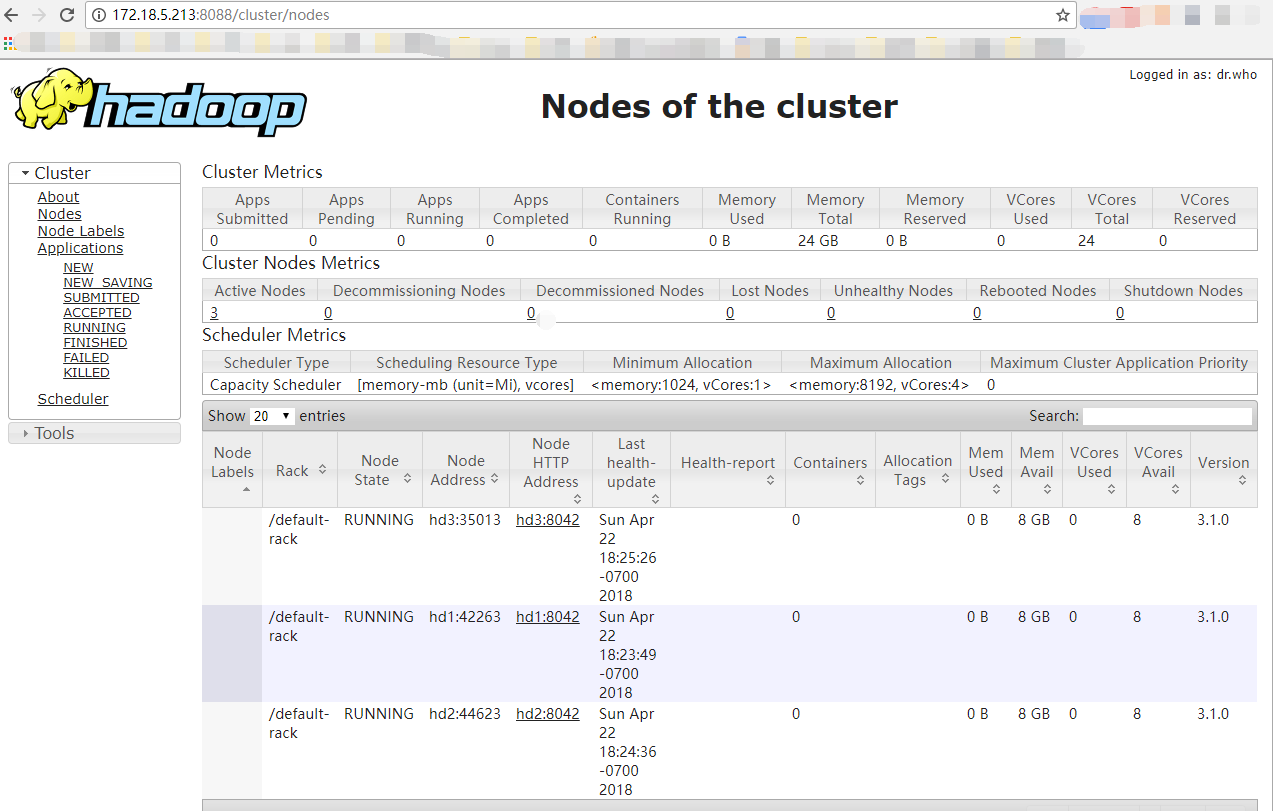This screenshot has width=1273, height=811.
Task: Click the Maximum Allocation value cell
Action: (x=879, y=385)
